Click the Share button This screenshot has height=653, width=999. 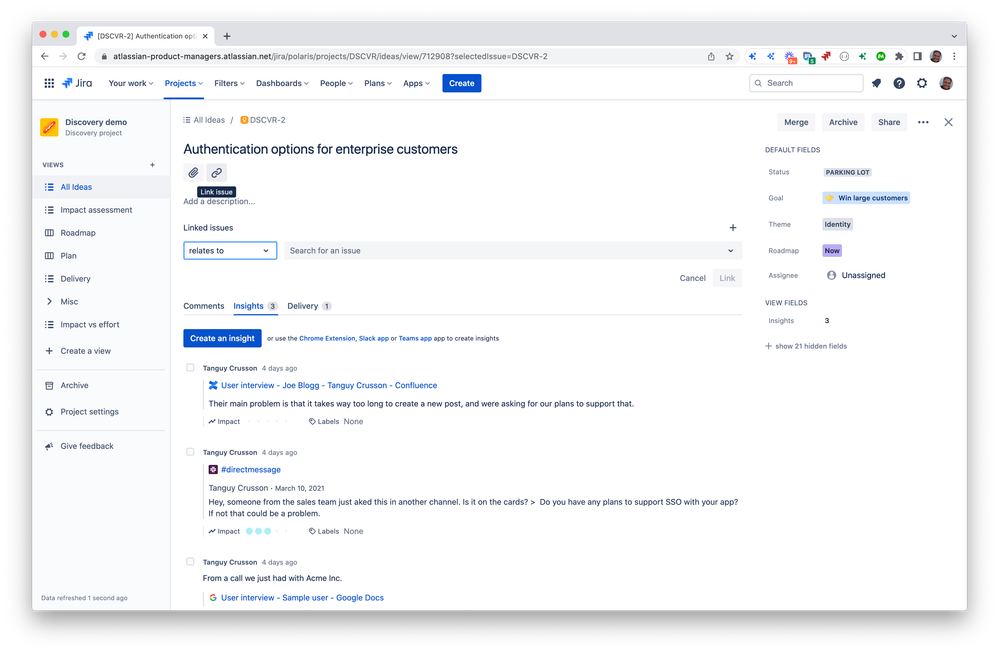coord(889,122)
